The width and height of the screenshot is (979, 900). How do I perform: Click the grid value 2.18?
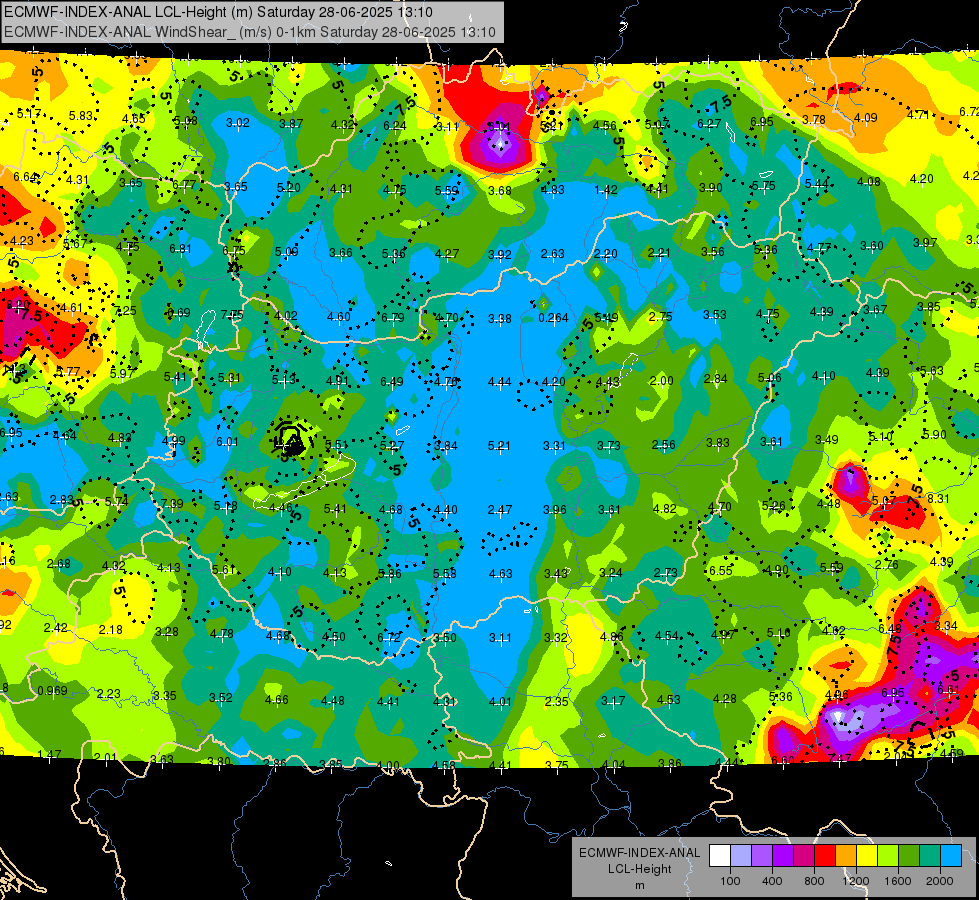[x=111, y=630]
